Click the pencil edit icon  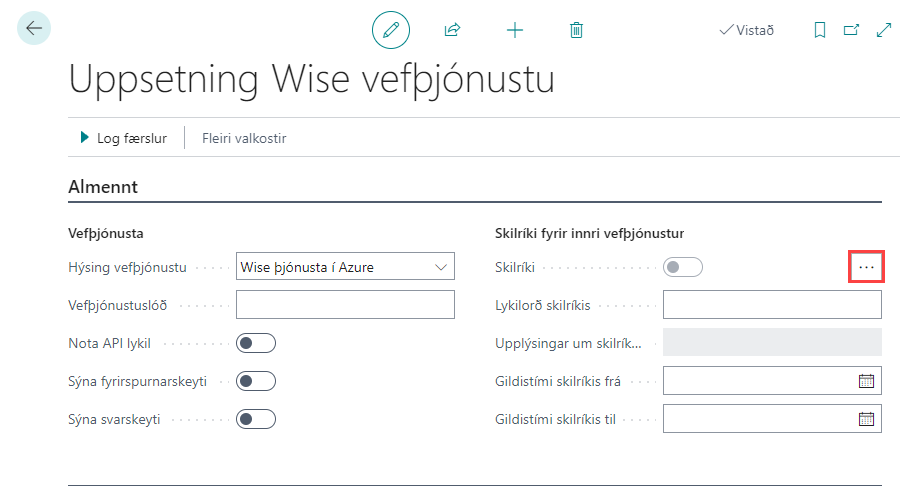coord(391,30)
